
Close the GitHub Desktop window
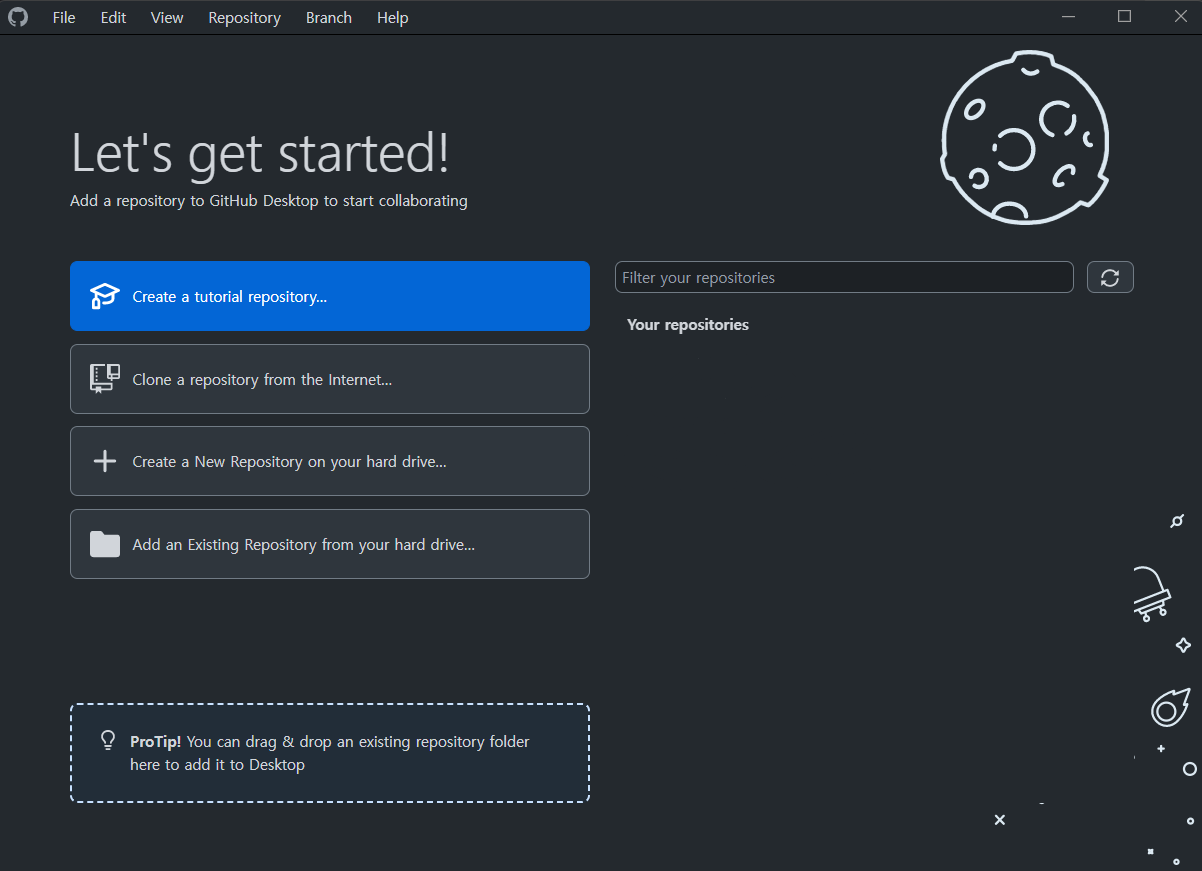pos(1179,17)
